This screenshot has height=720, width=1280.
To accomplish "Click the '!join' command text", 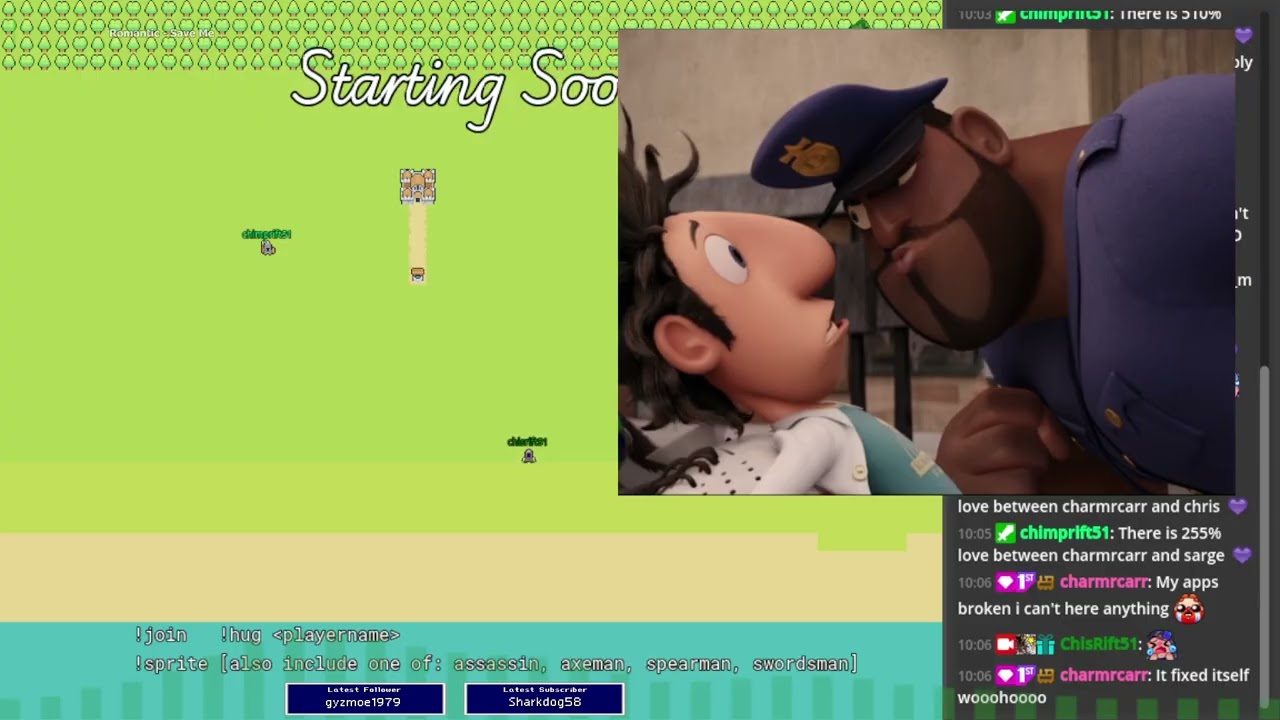I will (161, 635).
